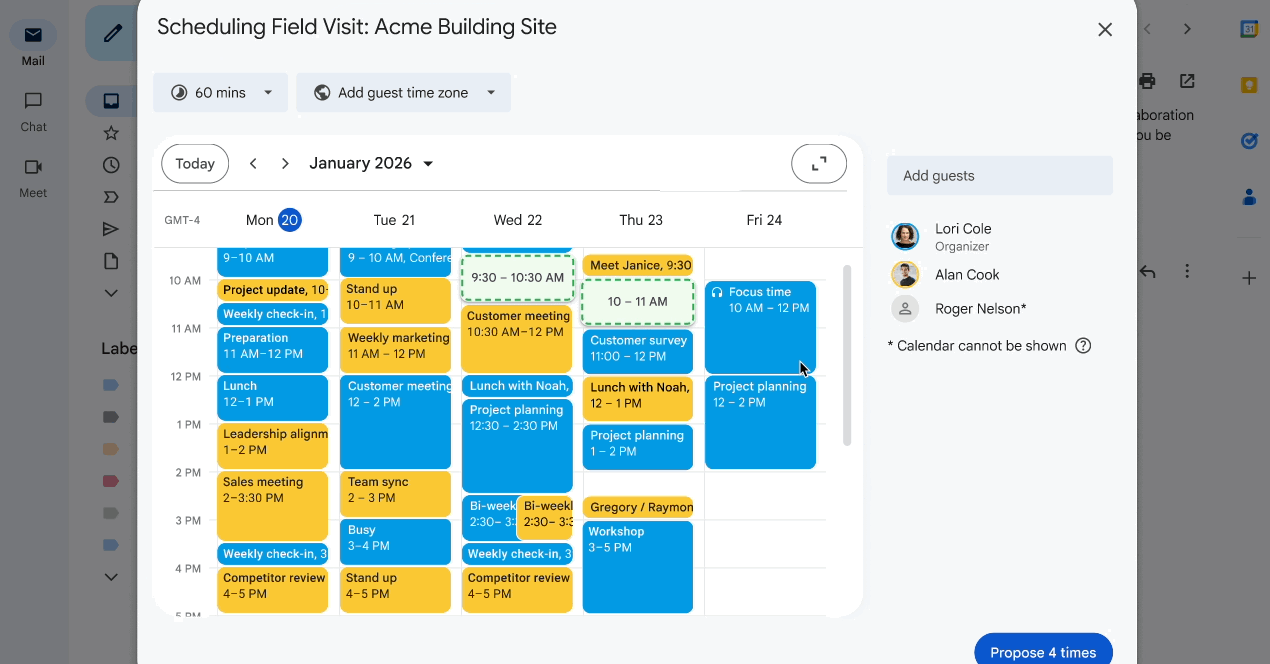Open the 60 mins duration dropdown

pos(220,93)
